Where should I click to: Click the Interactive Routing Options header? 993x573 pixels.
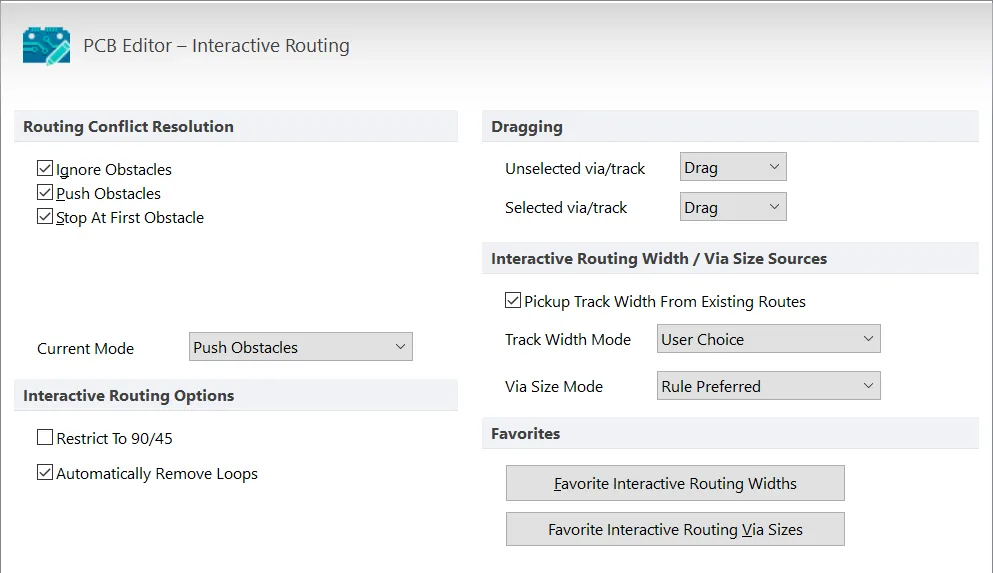tap(129, 396)
